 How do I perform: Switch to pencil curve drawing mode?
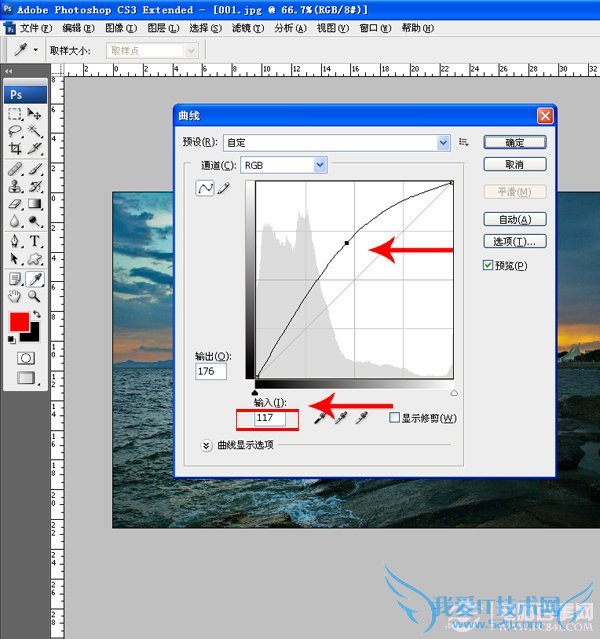pyautogui.click(x=223, y=188)
